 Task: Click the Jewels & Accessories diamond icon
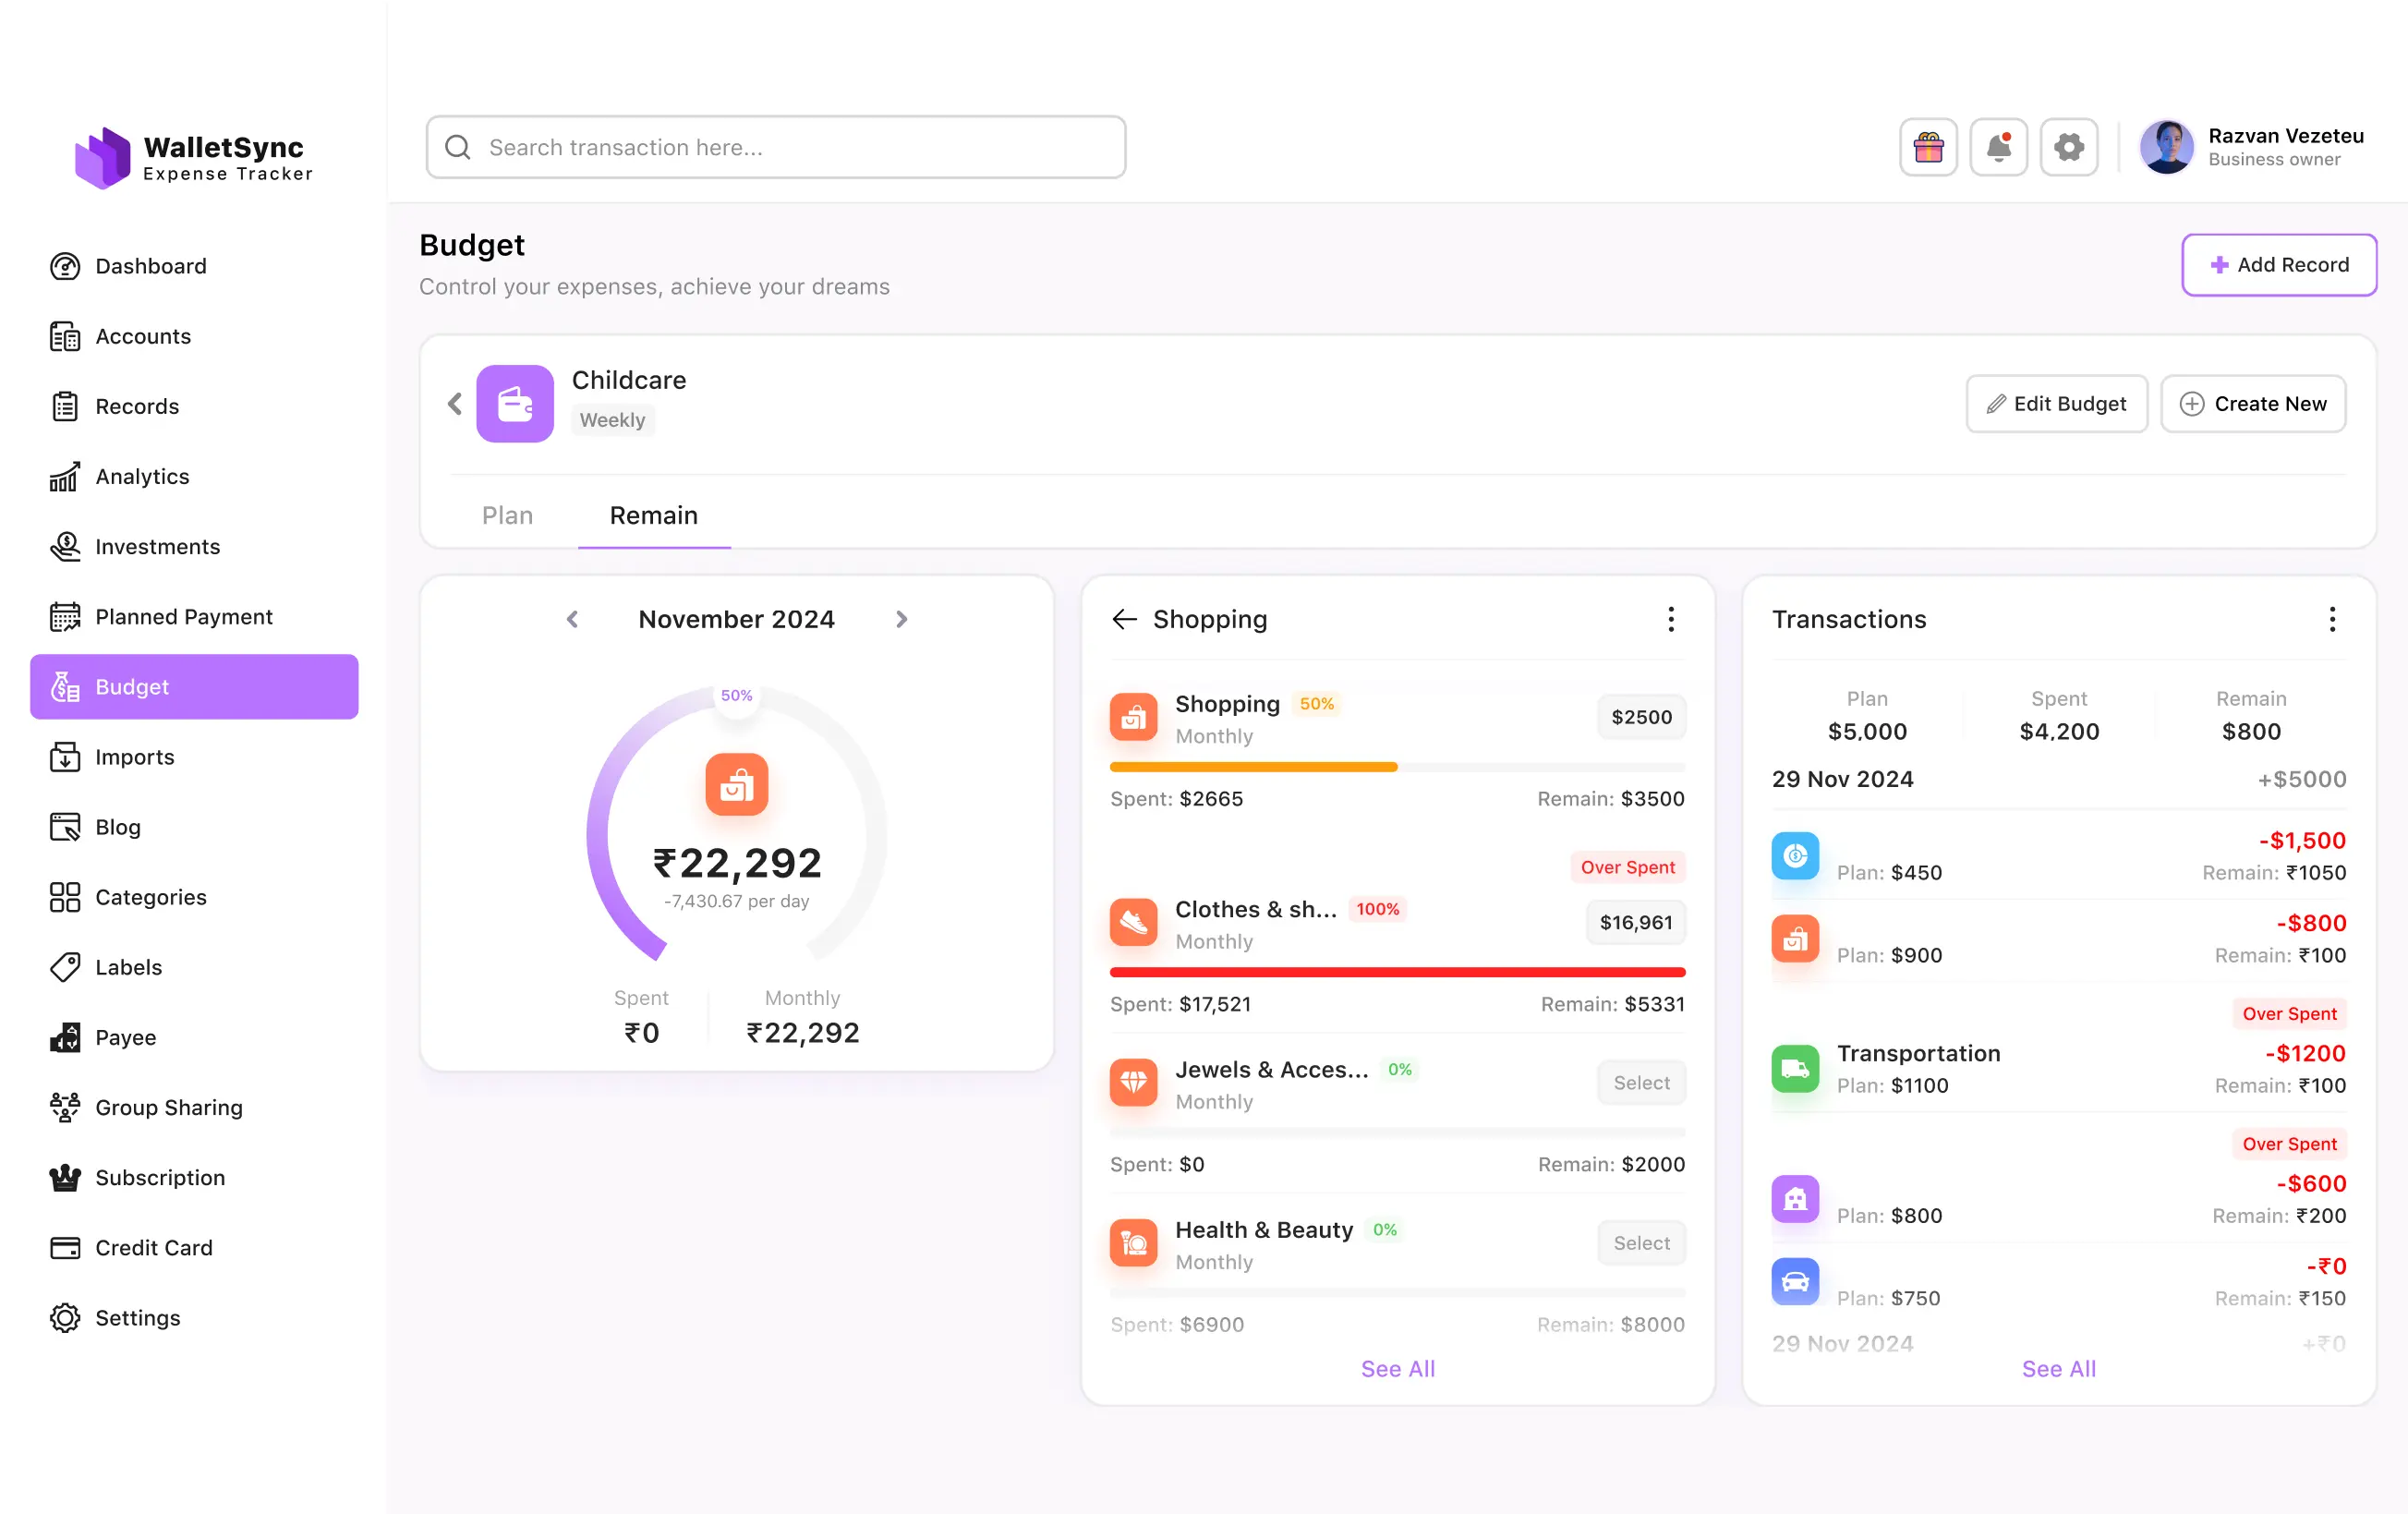(1133, 1082)
